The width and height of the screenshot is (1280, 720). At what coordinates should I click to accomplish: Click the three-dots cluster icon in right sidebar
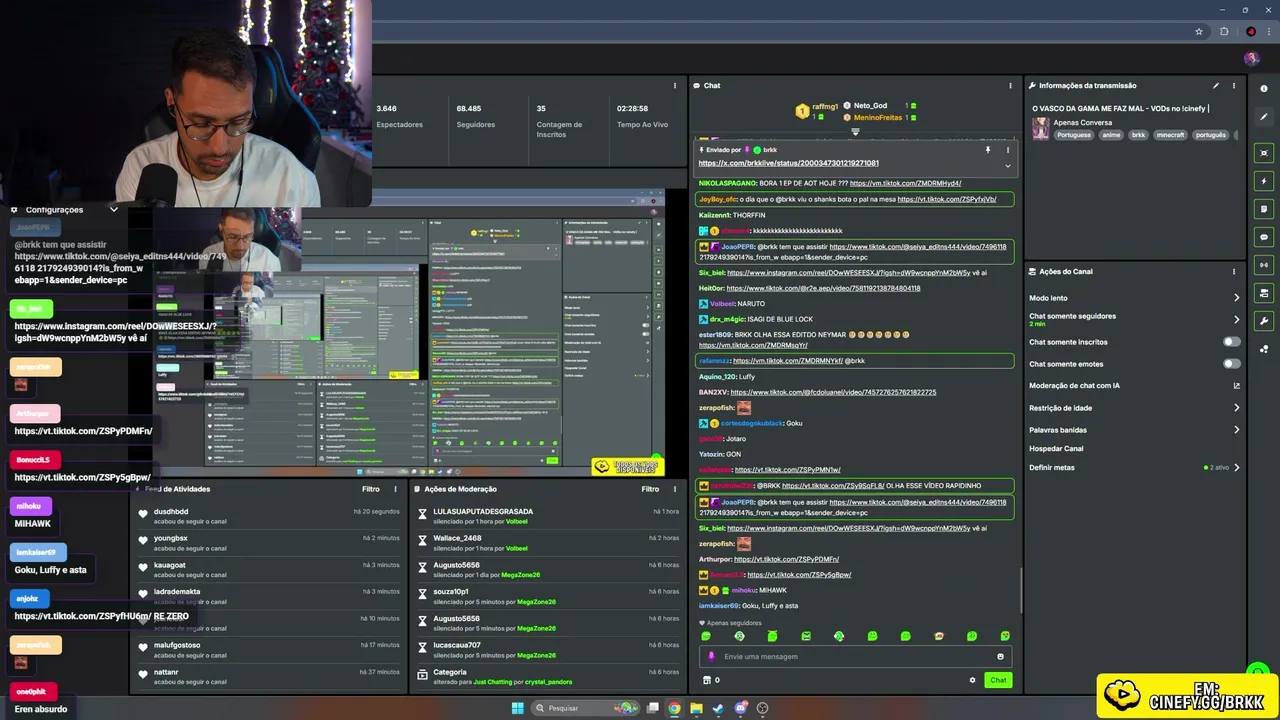pyautogui.click(x=1265, y=349)
